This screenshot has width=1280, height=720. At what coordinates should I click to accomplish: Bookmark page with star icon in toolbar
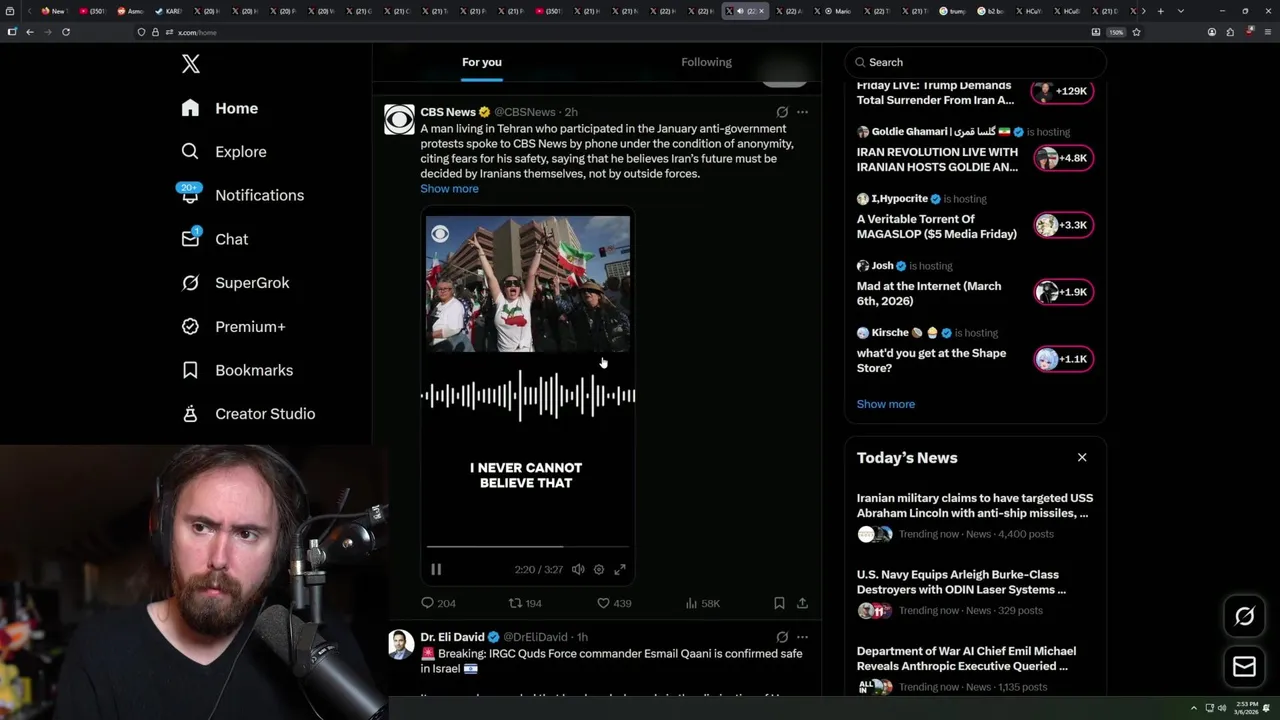pyautogui.click(x=1136, y=32)
